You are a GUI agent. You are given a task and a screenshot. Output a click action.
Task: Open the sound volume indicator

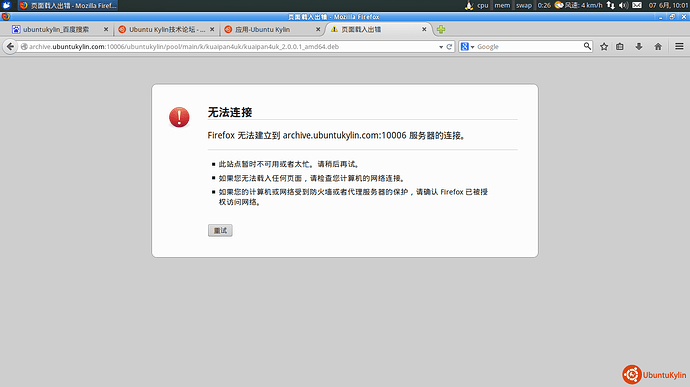(x=624, y=5)
